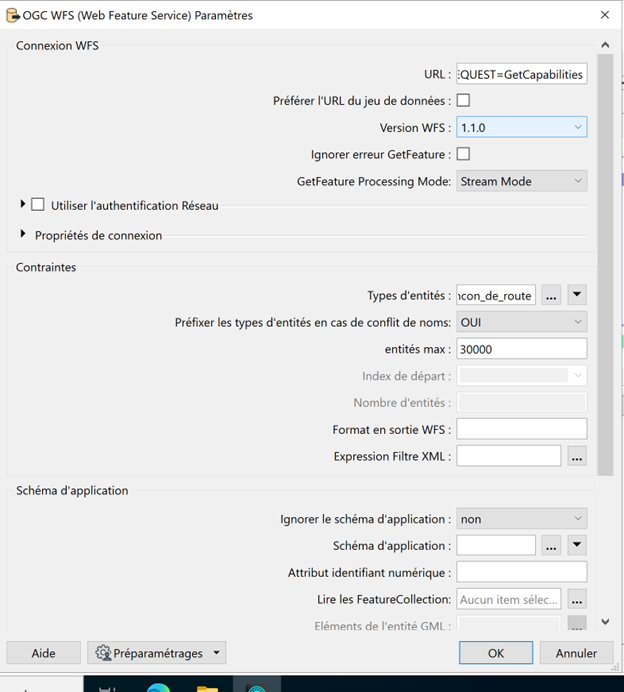Click the OGC WFS title bar icon

tap(13, 15)
